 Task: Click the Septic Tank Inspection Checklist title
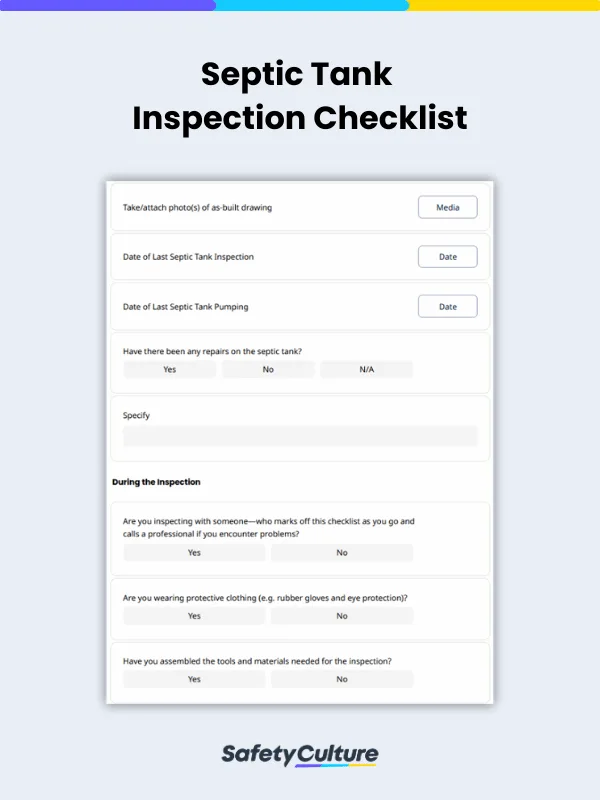300,96
